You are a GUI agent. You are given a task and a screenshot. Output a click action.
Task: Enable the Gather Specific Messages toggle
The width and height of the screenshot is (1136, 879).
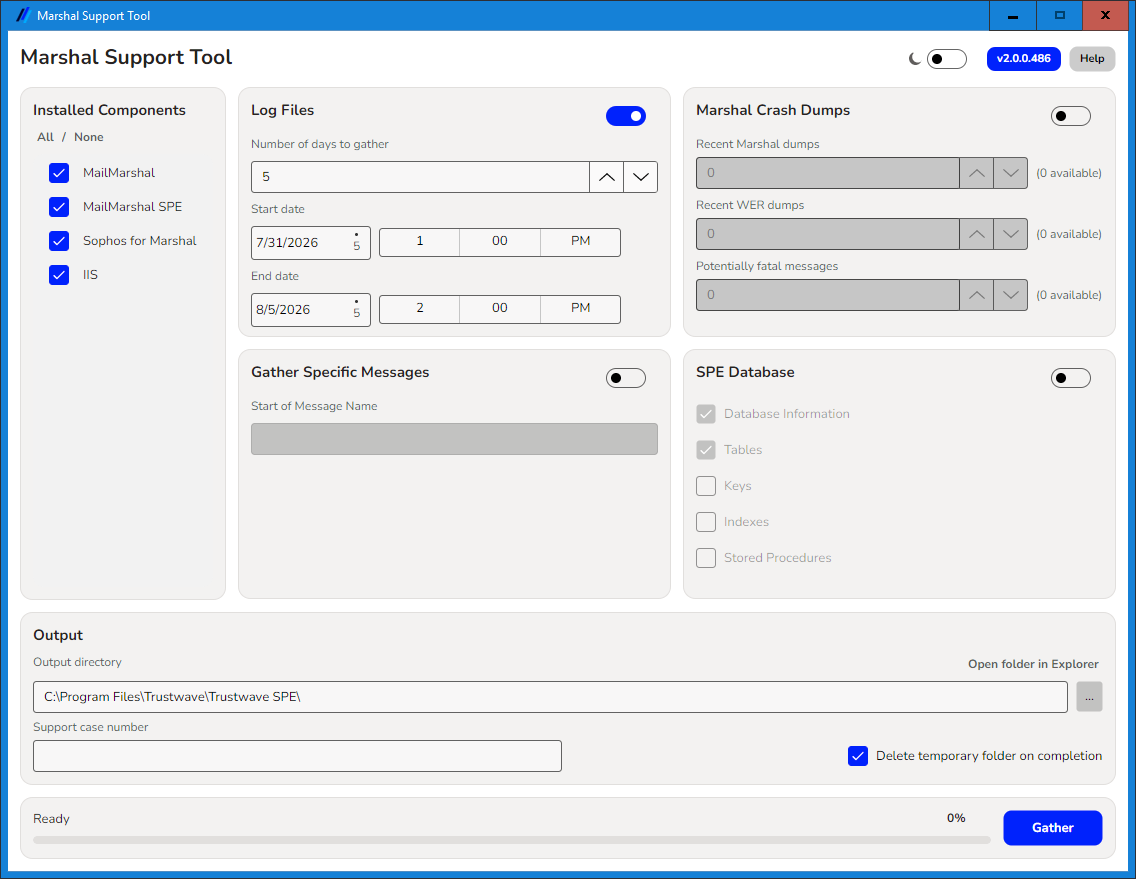[626, 378]
